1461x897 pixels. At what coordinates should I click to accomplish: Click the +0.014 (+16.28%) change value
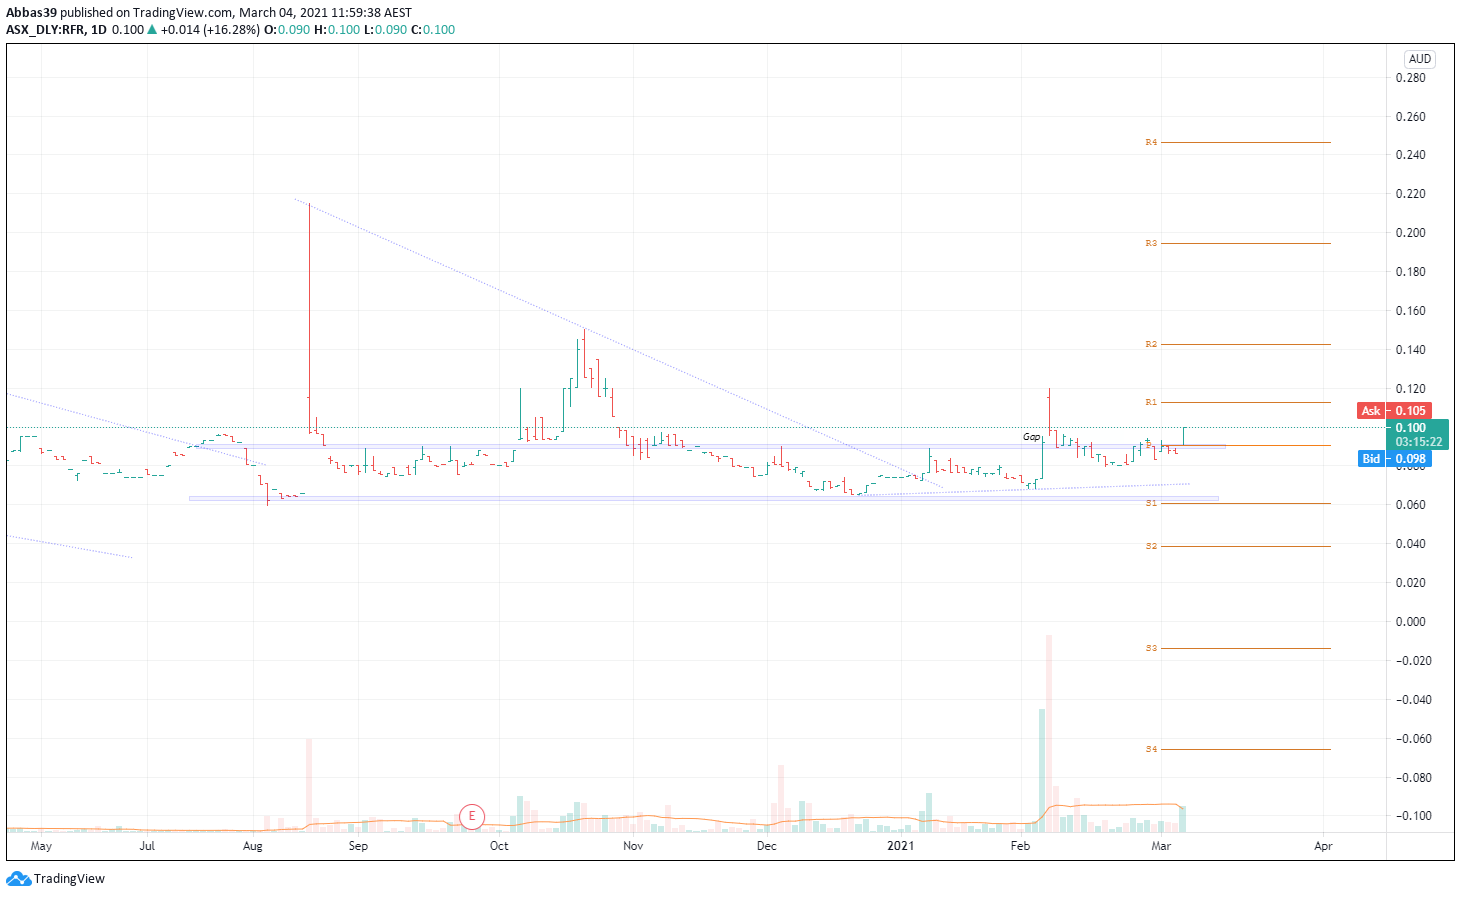[210, 30]
